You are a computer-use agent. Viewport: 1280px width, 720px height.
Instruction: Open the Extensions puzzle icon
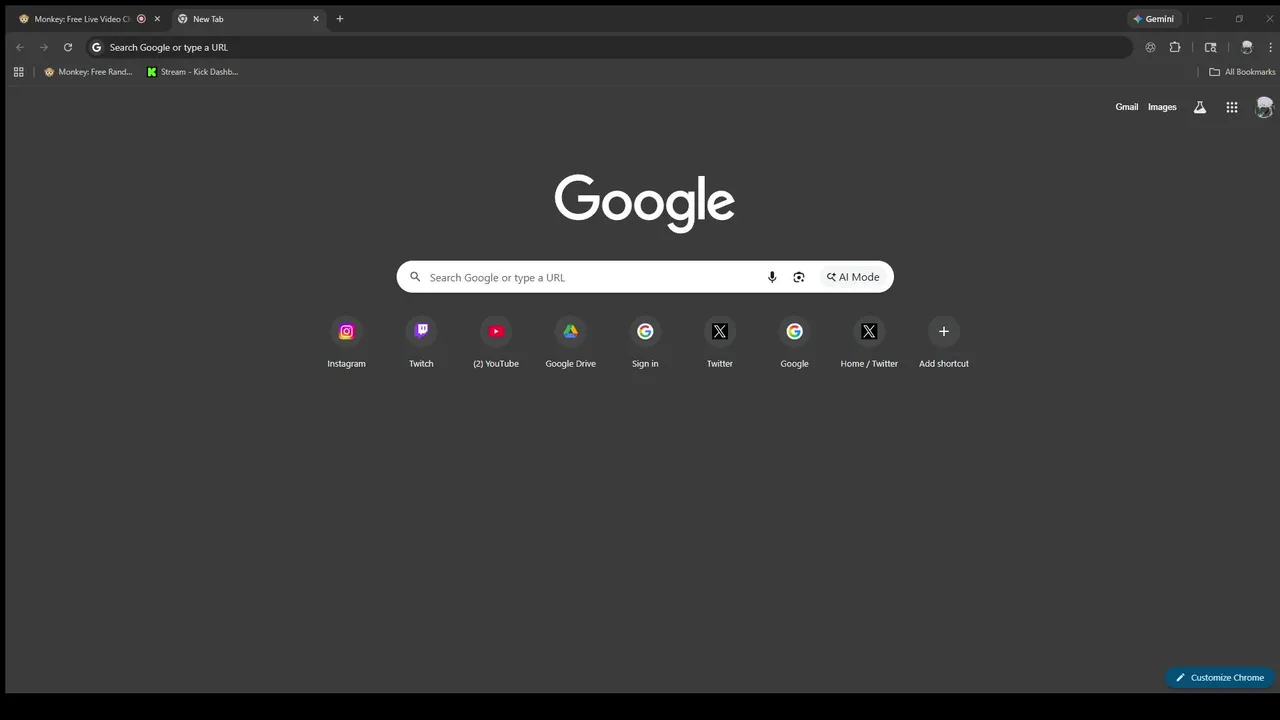pyautogui.click(x=1175, y=47)
